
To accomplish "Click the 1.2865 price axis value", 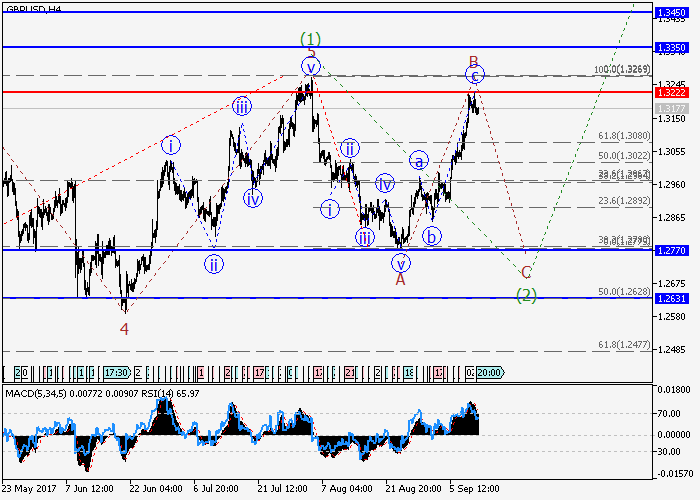I will coord(671,217).
